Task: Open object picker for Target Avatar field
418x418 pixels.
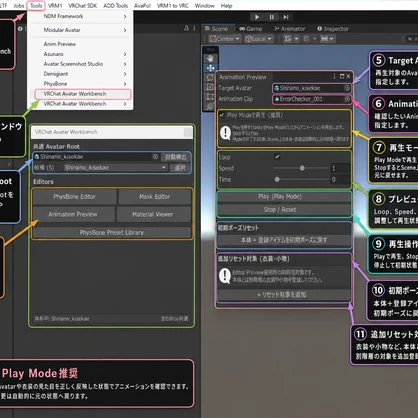Action: [347, 88]
